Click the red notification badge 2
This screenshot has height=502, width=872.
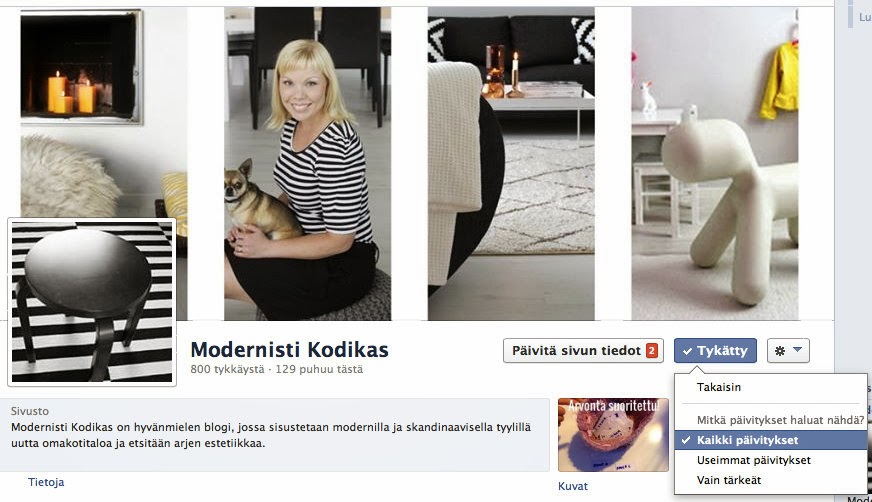point(651,351)
